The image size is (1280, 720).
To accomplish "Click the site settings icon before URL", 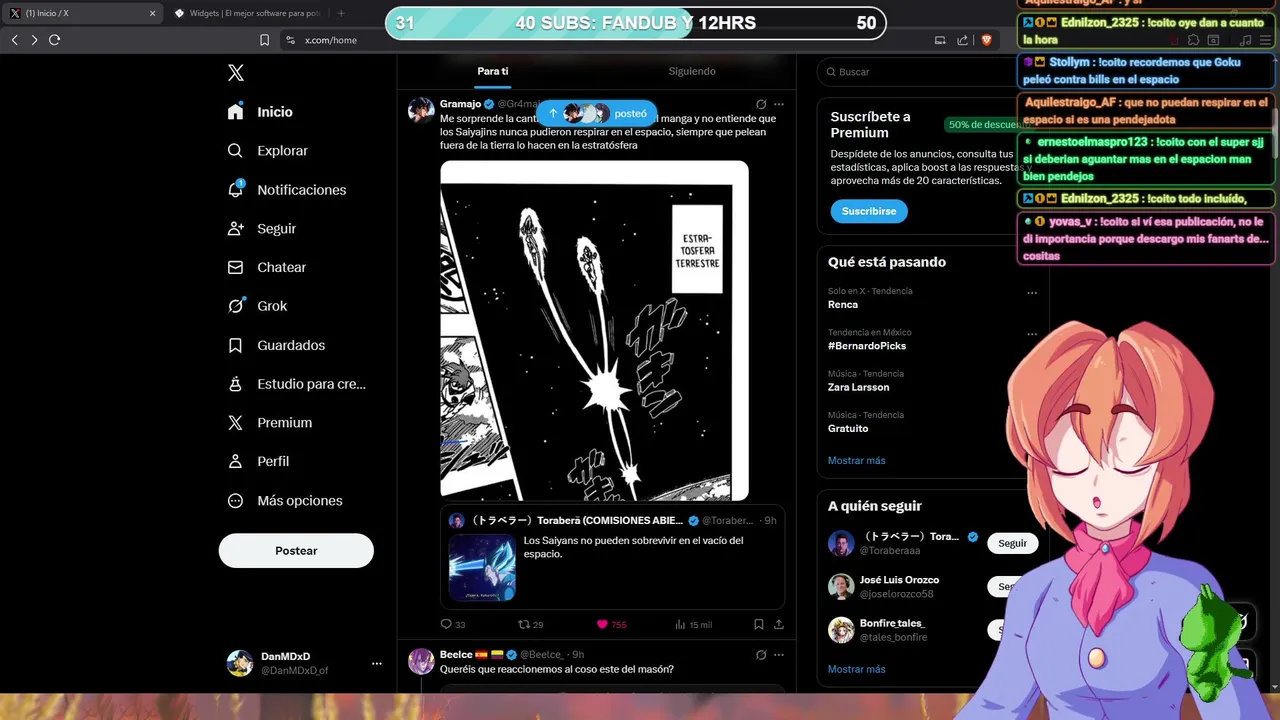I will [x=290, y=40].
